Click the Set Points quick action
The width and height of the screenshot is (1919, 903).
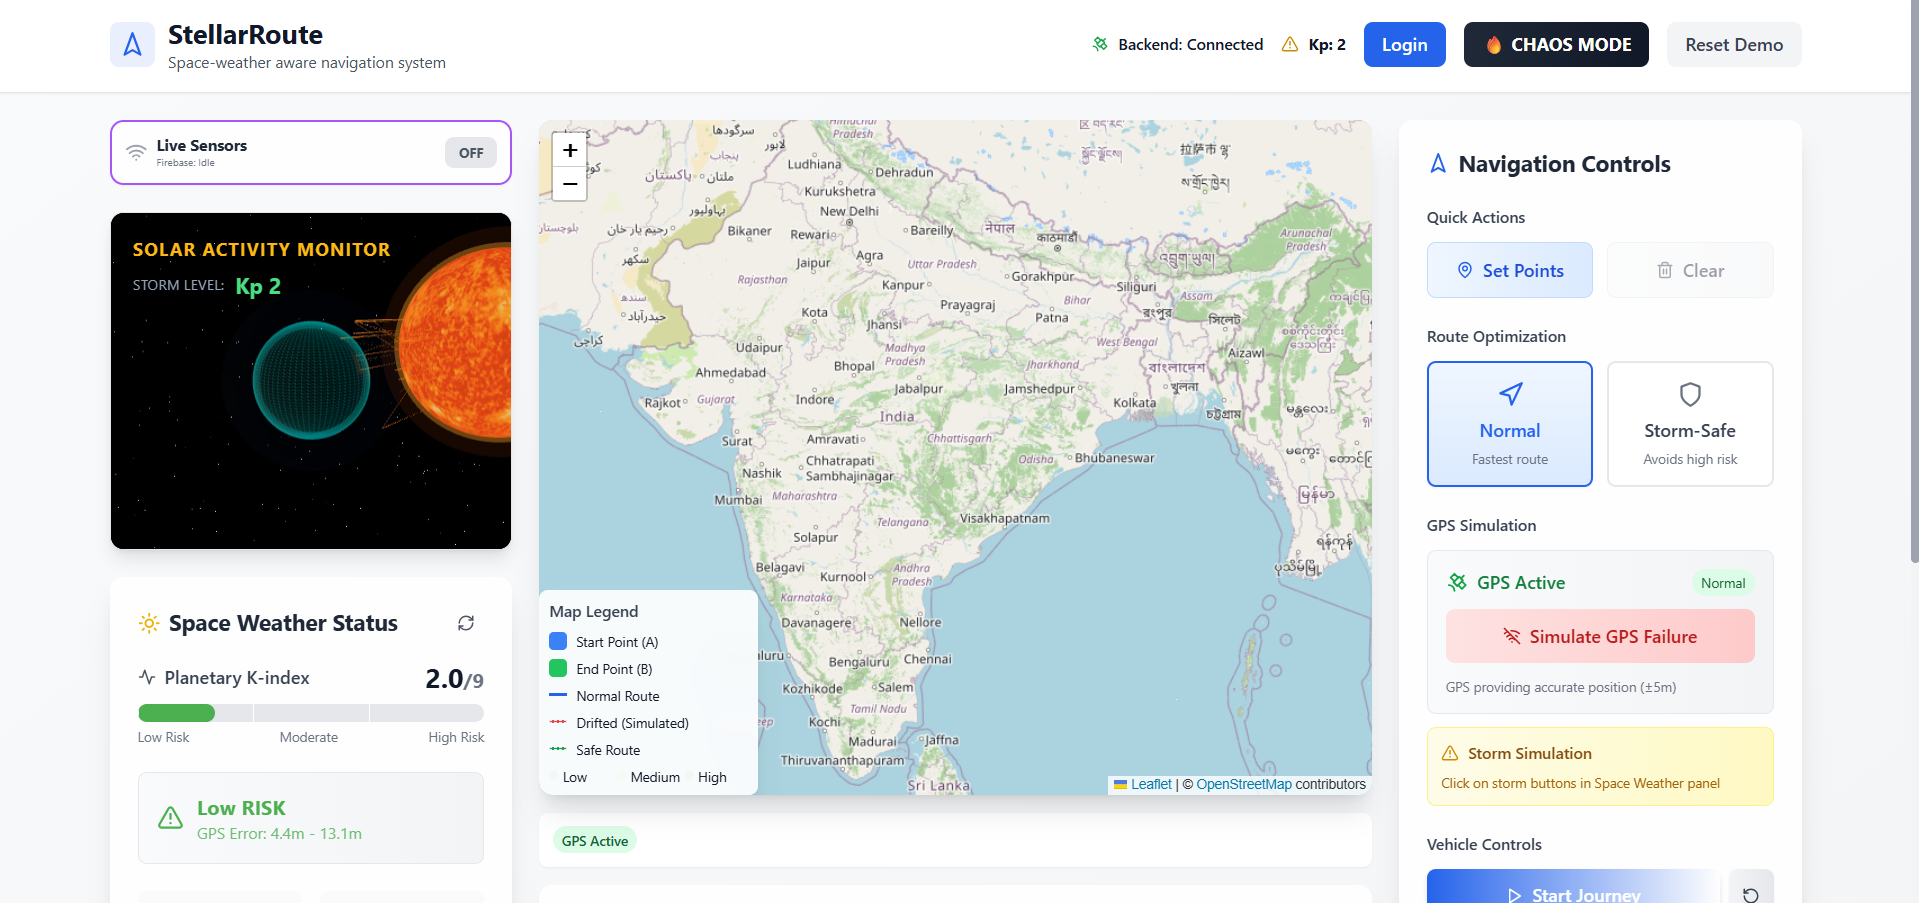(x=1509, y=270)
